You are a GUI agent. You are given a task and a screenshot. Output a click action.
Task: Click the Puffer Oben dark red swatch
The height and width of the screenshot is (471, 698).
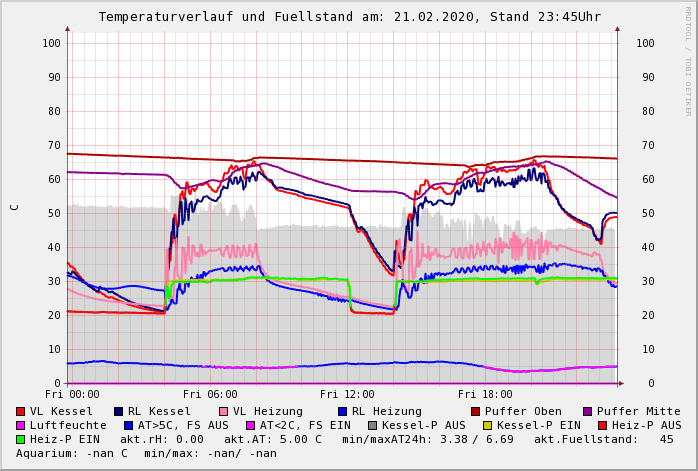coord(475,411)
